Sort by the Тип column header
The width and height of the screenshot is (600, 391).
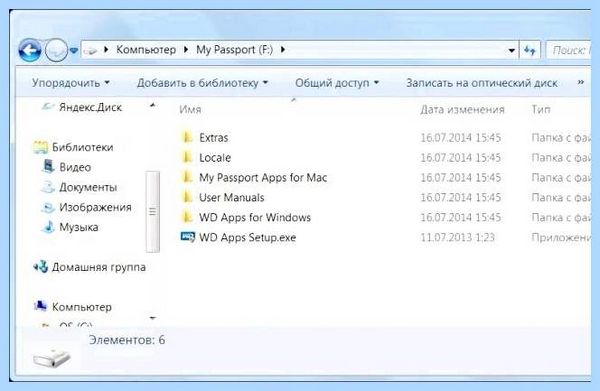click(541, 109)
